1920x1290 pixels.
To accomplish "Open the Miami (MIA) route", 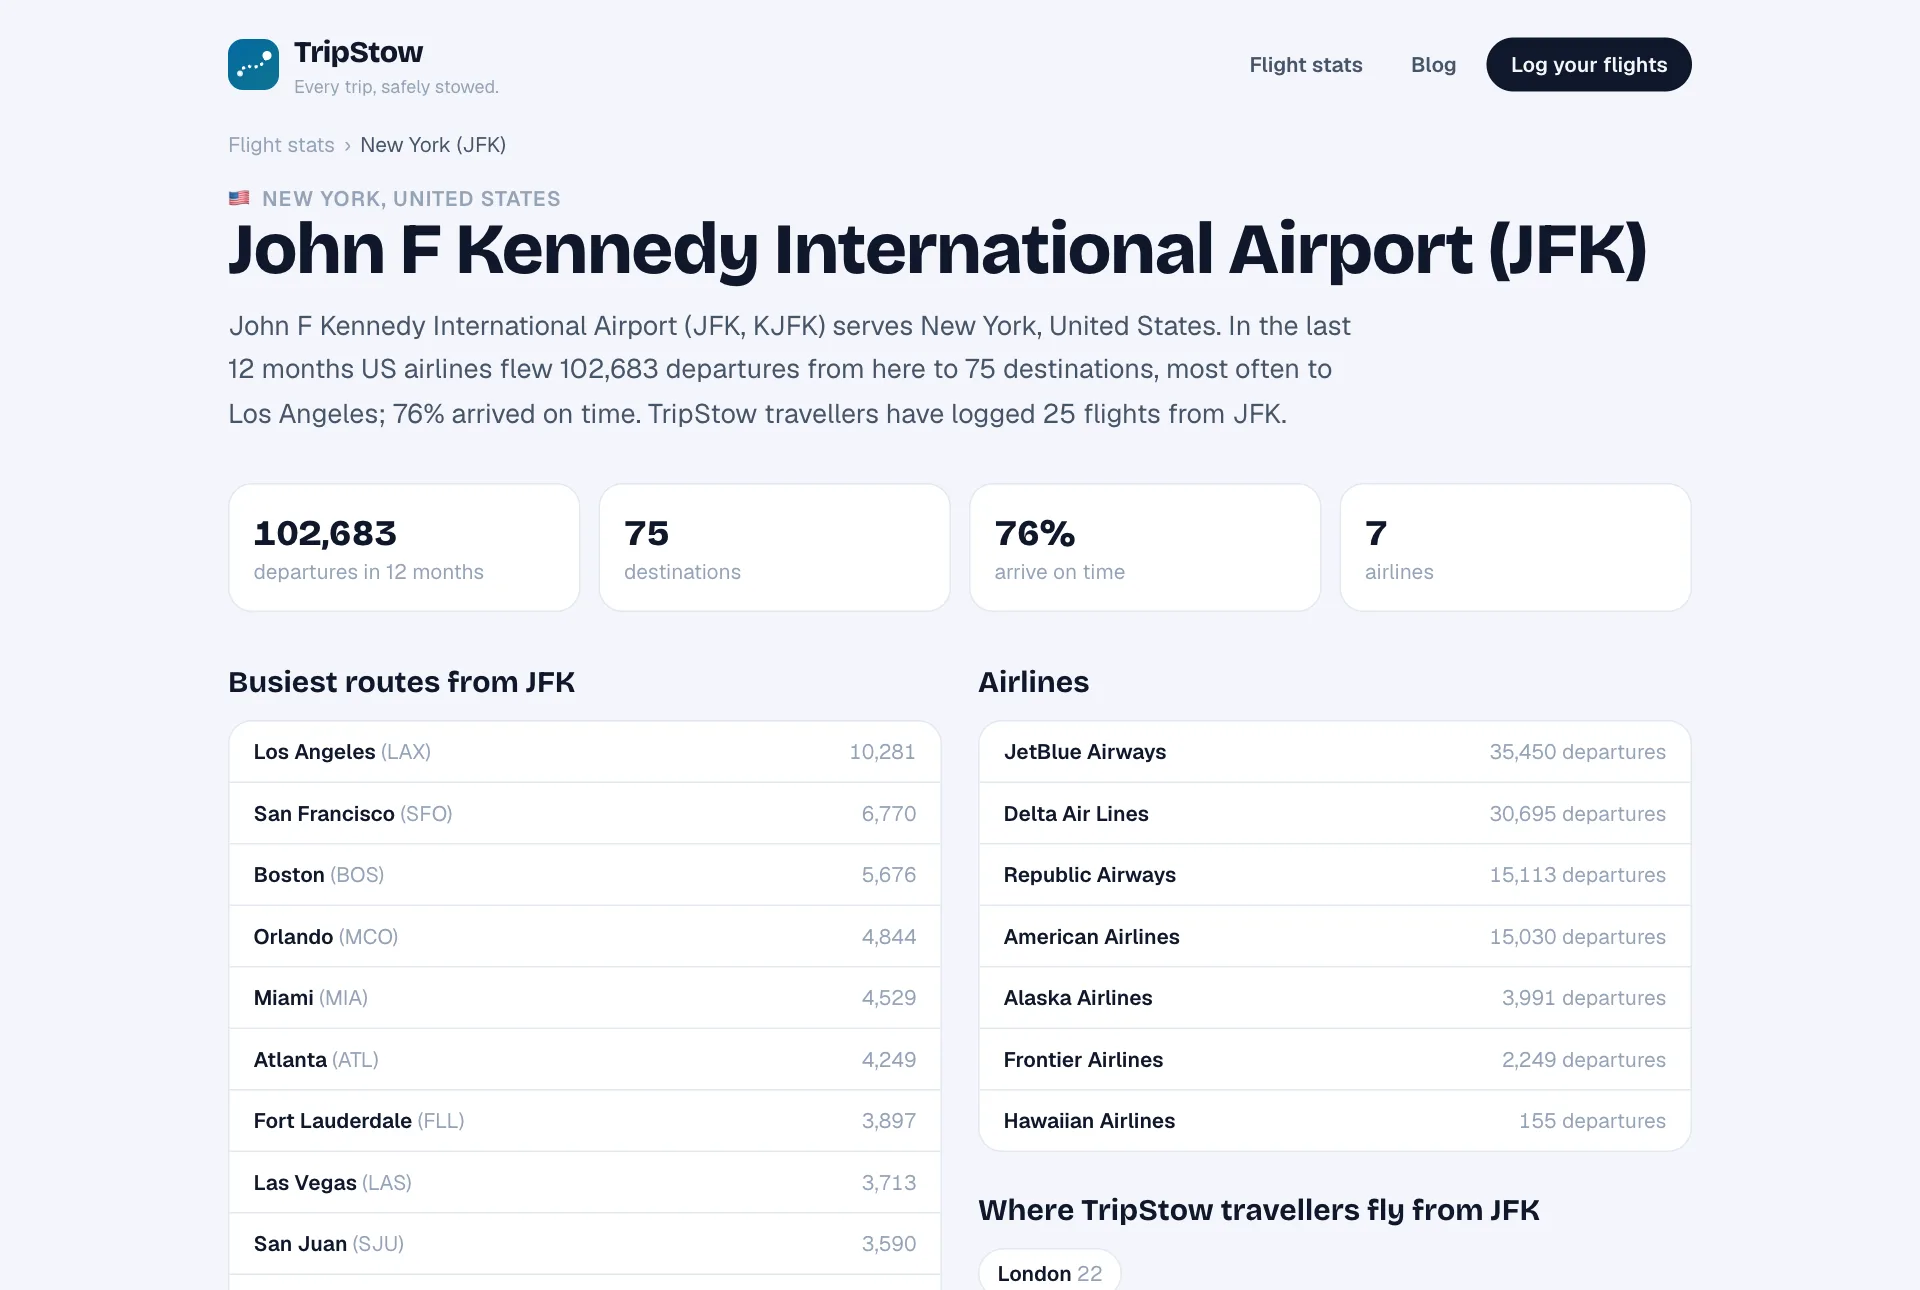I will [x=584, y=998].
